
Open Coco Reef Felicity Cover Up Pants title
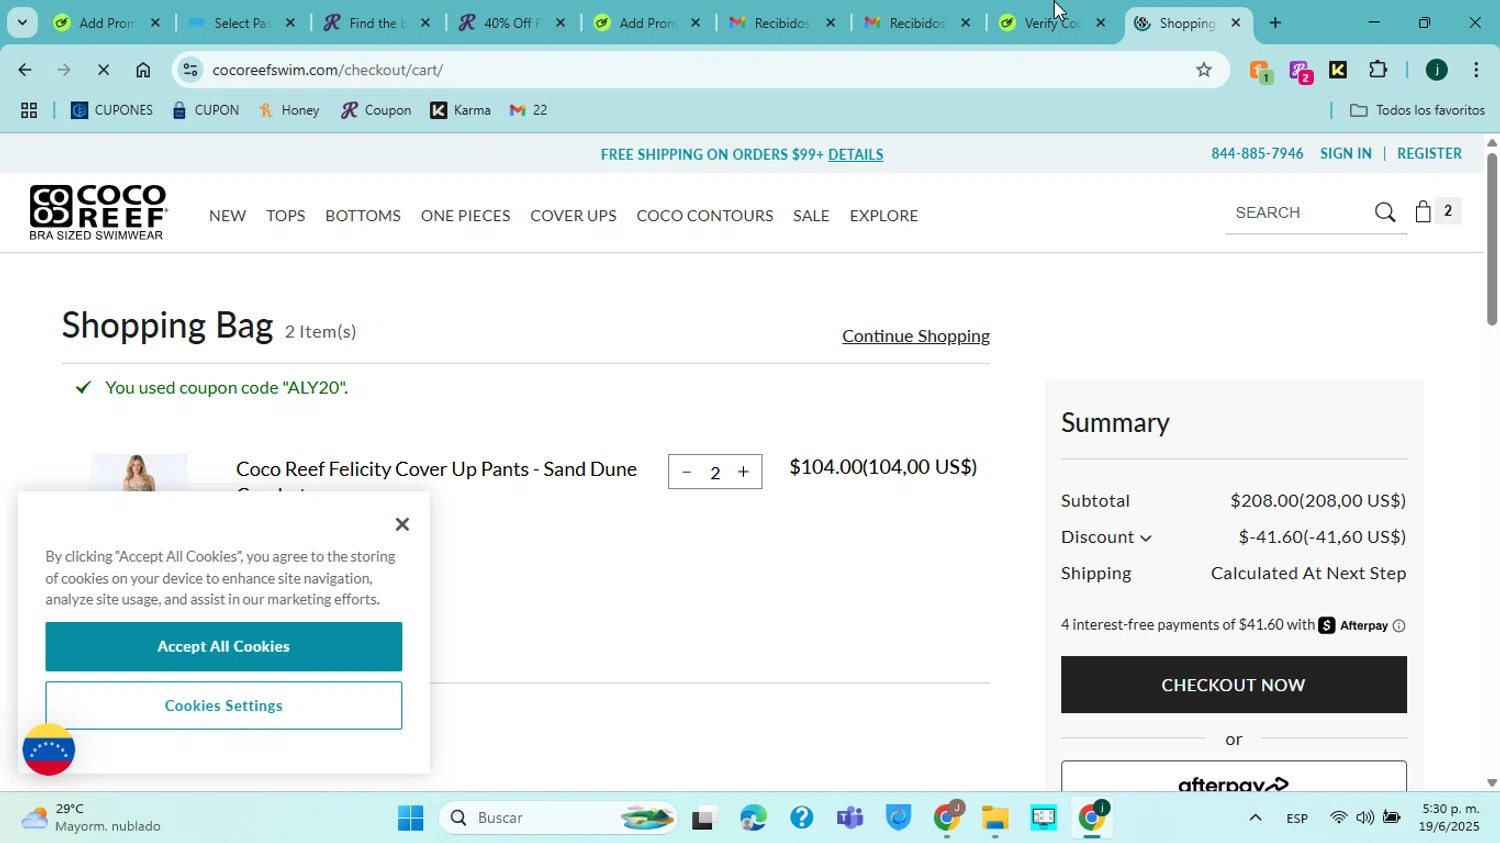pos(436,469)
